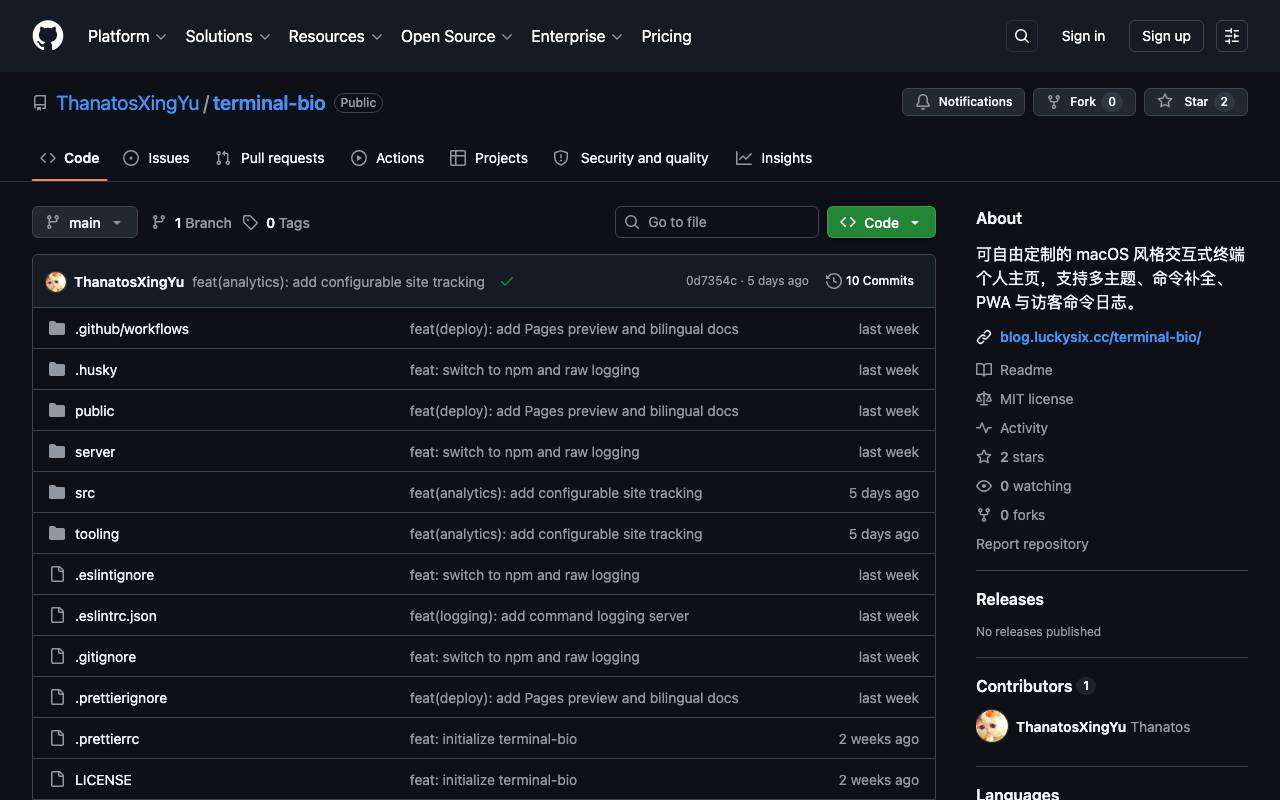Image resolution: width=1280 pixels, height=800 pixels.
Task: Click the repository icon beside ThanatosXingYu
Action: 40,103
